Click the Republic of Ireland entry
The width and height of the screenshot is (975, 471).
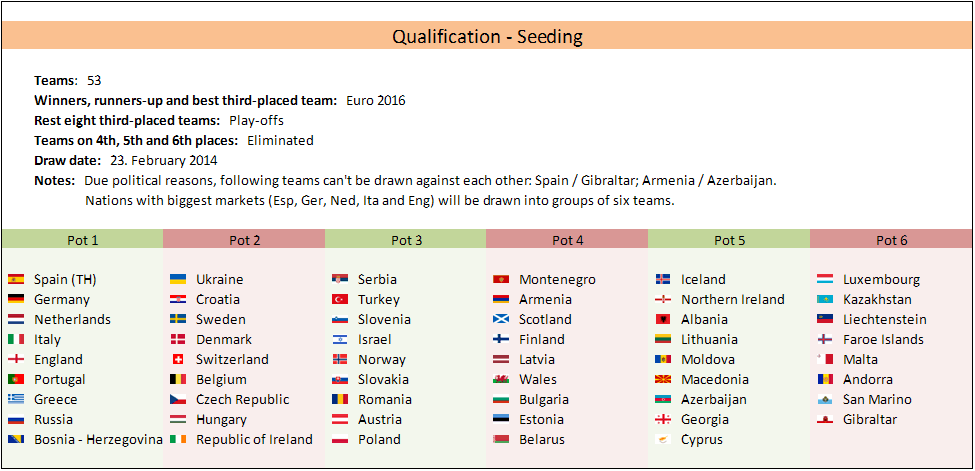(x=254, y=440)
